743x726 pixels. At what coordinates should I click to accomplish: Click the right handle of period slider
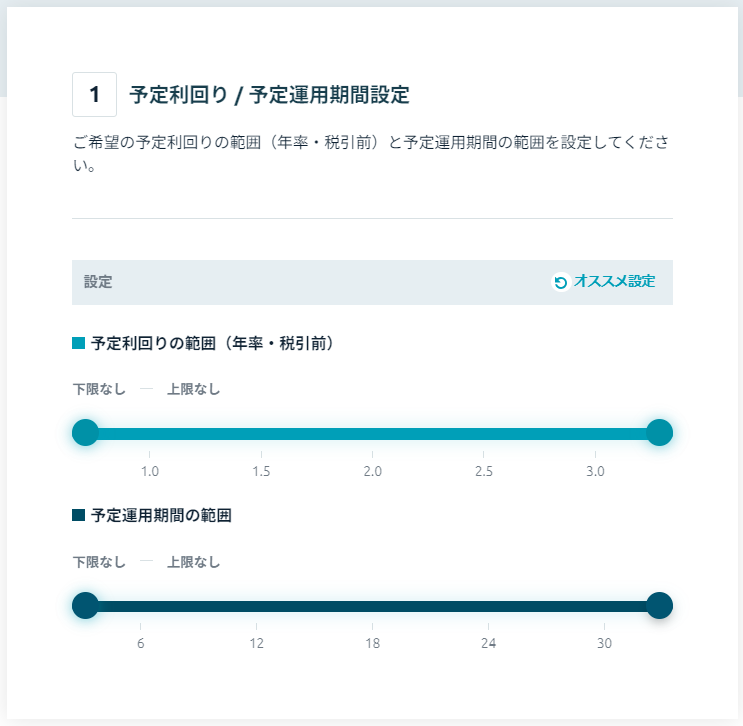(660, 606)
